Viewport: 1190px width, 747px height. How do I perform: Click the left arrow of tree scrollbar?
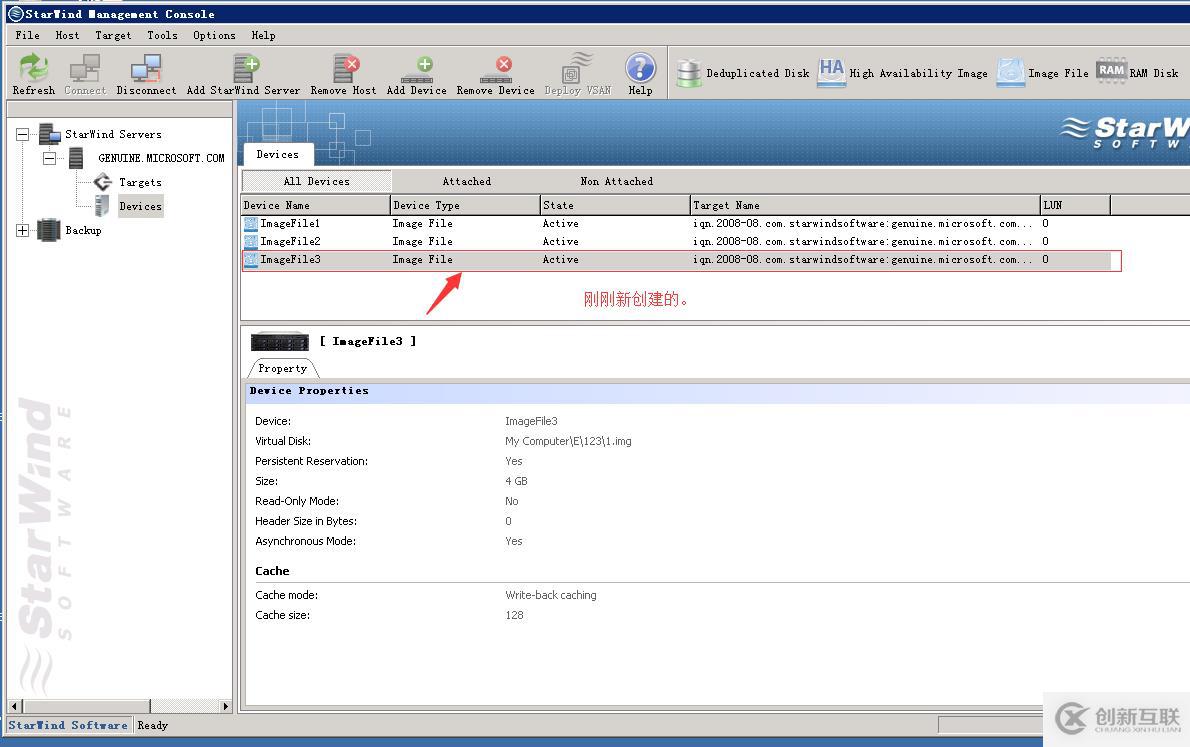point(14,706)
